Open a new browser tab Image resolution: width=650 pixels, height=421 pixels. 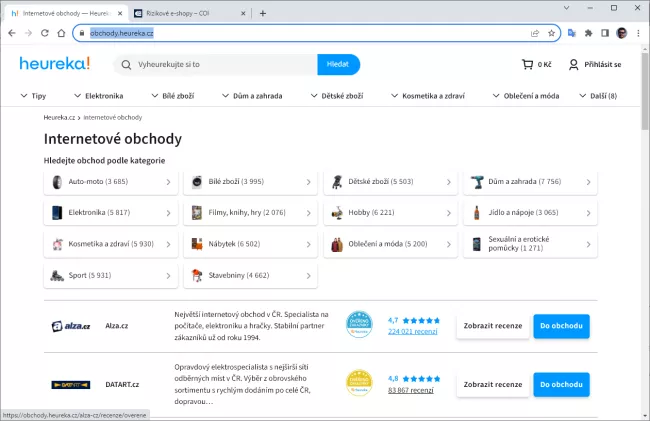(x=263, y=13)
